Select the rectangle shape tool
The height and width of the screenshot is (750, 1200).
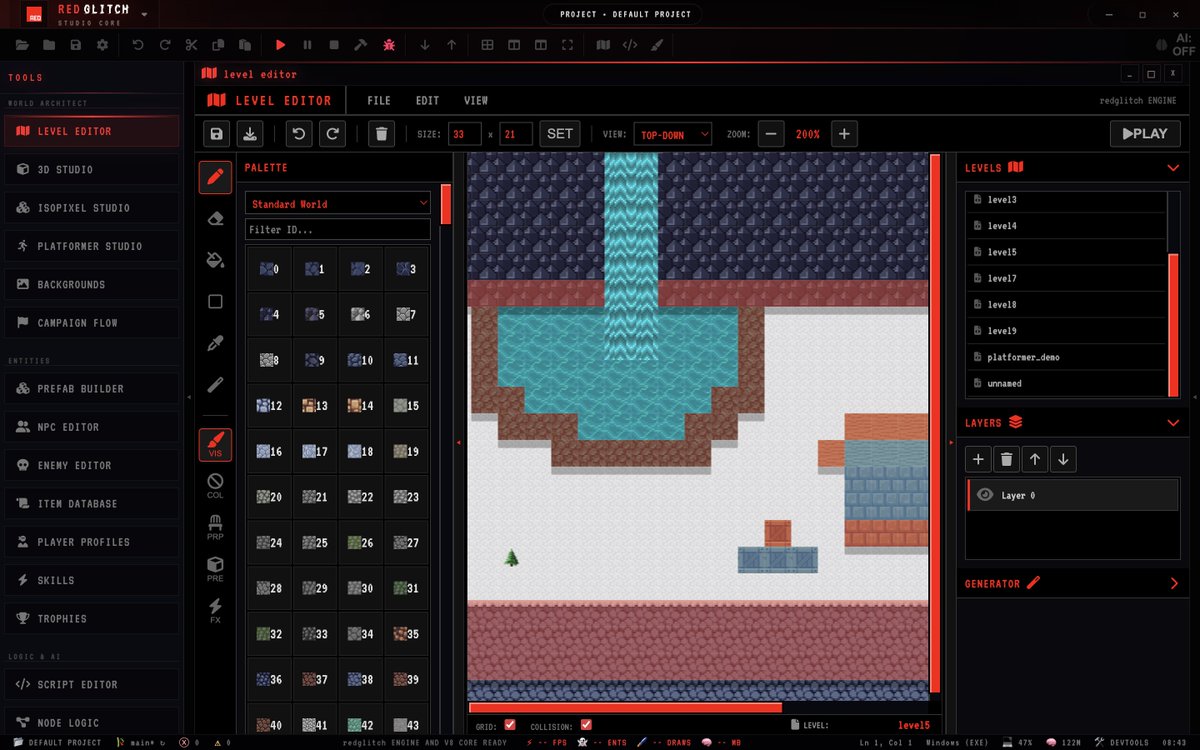click(x=215, y=302)
